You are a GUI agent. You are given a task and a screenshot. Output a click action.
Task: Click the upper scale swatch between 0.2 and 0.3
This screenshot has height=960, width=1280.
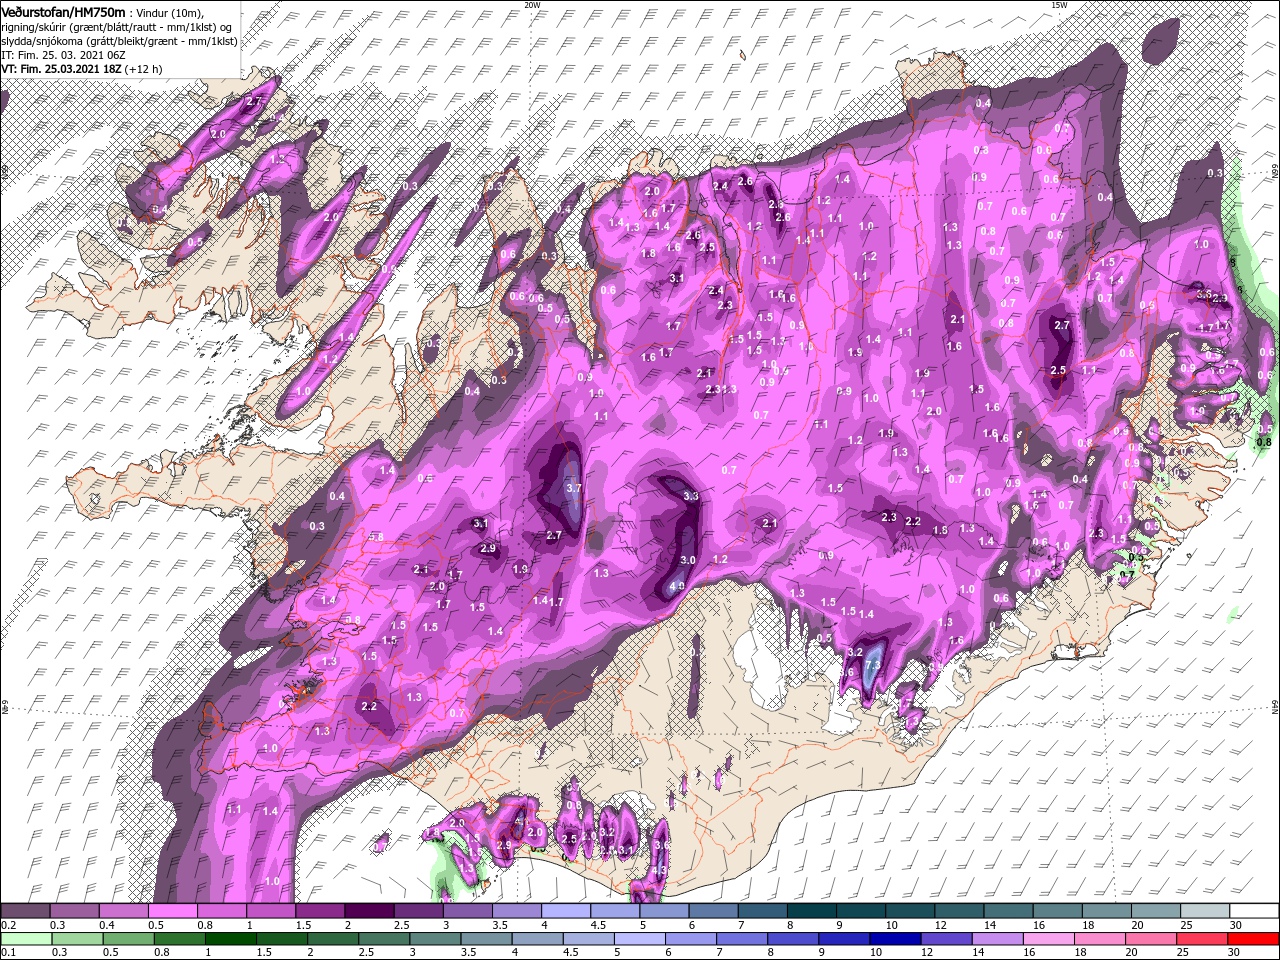(x=25, y=911)
